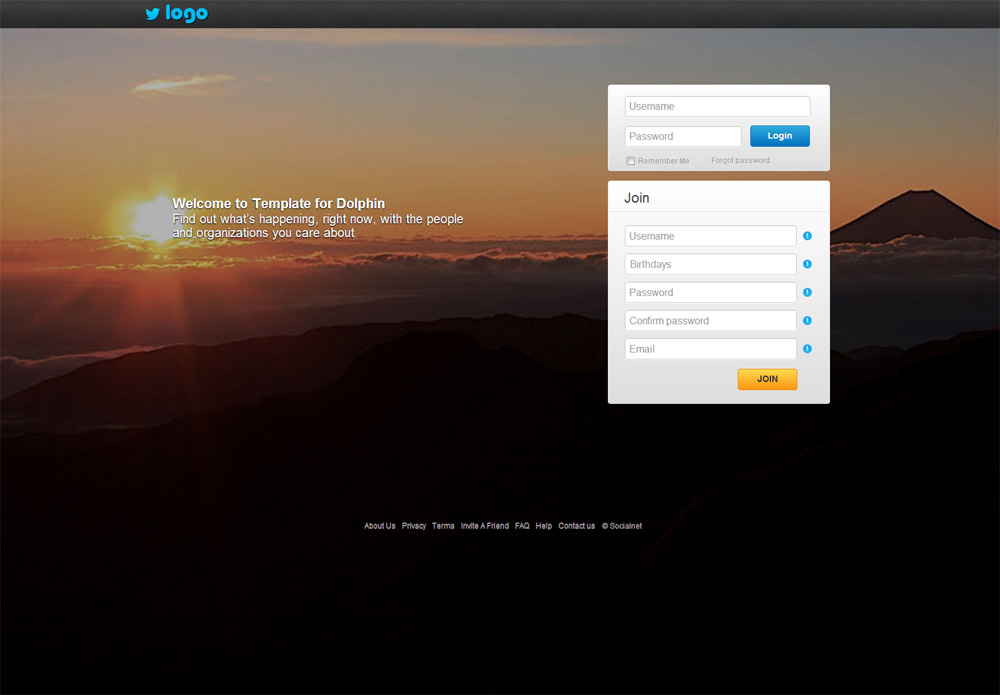Click the info icon beside Confirm password
The width and height of the screenshot is (1000, 695).
click(x=807, y=321)
